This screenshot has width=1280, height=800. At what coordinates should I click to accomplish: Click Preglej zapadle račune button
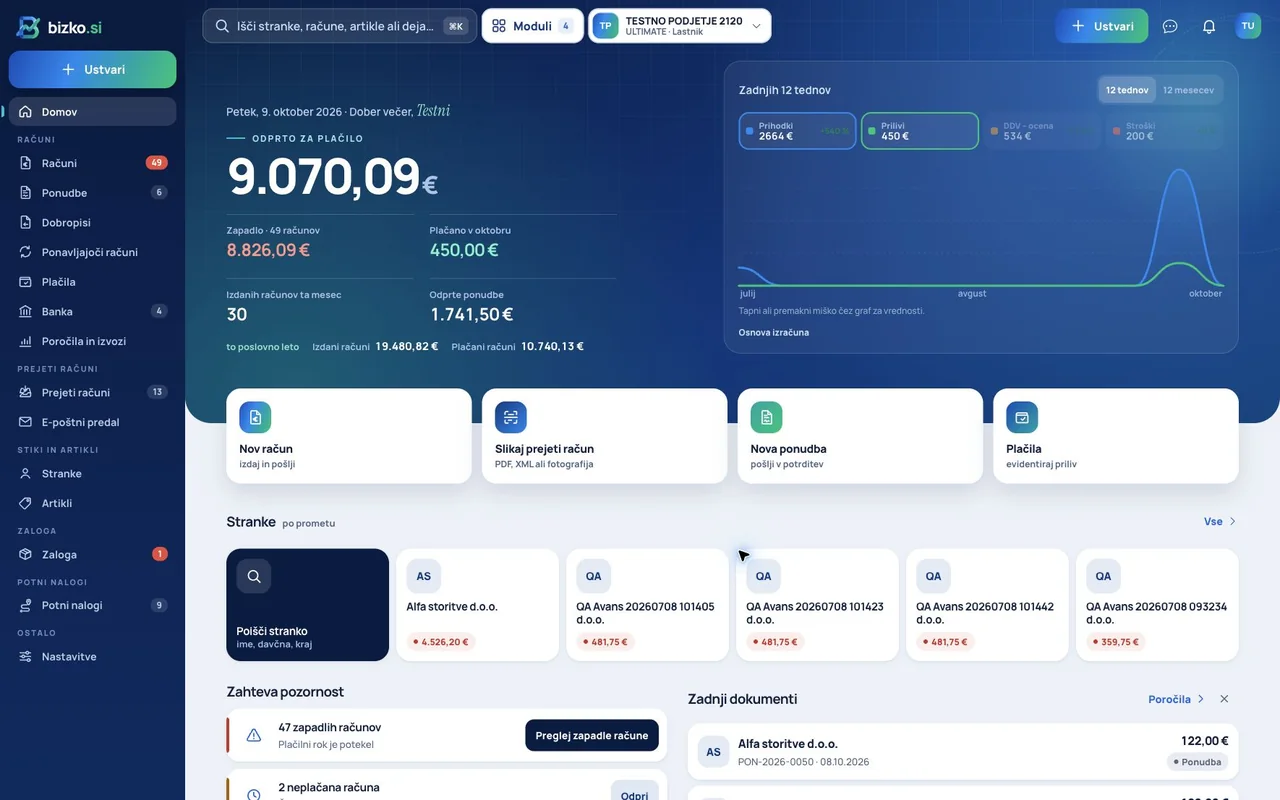coord(592,735)
